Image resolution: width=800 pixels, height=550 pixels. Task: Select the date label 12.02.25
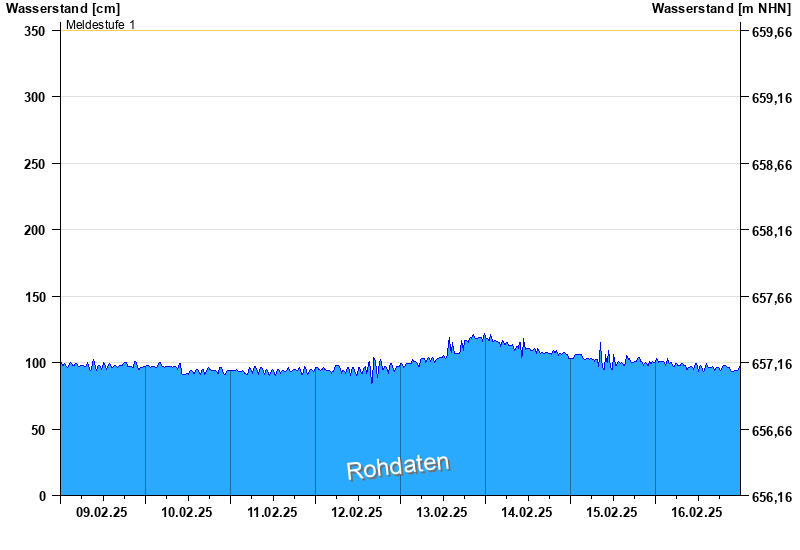[357, 512]
